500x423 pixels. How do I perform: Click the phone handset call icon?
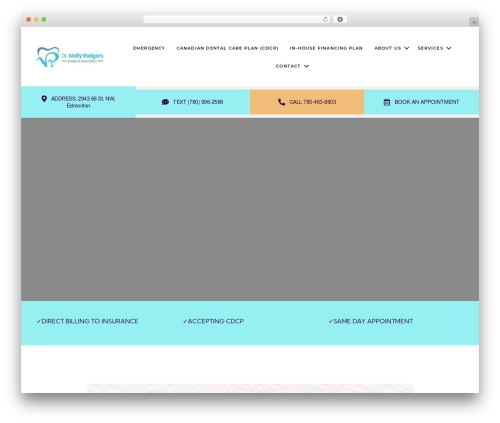(281, 102)
